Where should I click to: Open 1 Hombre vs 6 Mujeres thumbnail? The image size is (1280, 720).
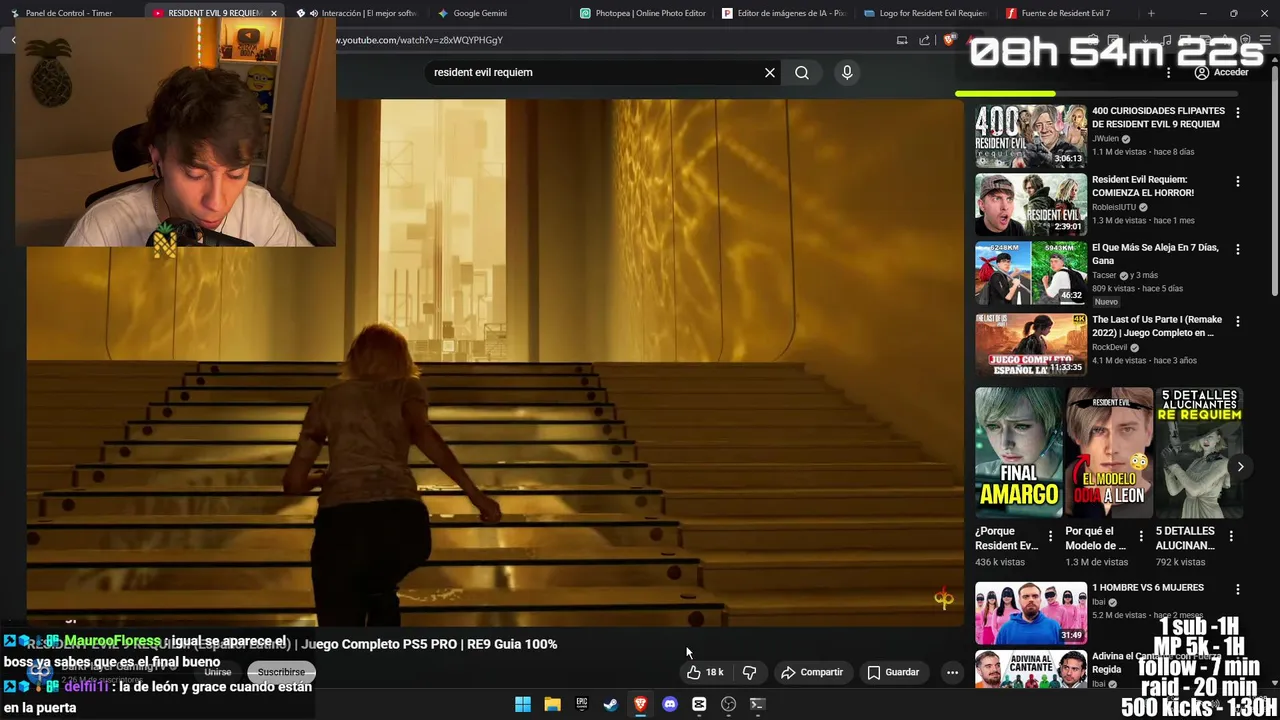1031,613
